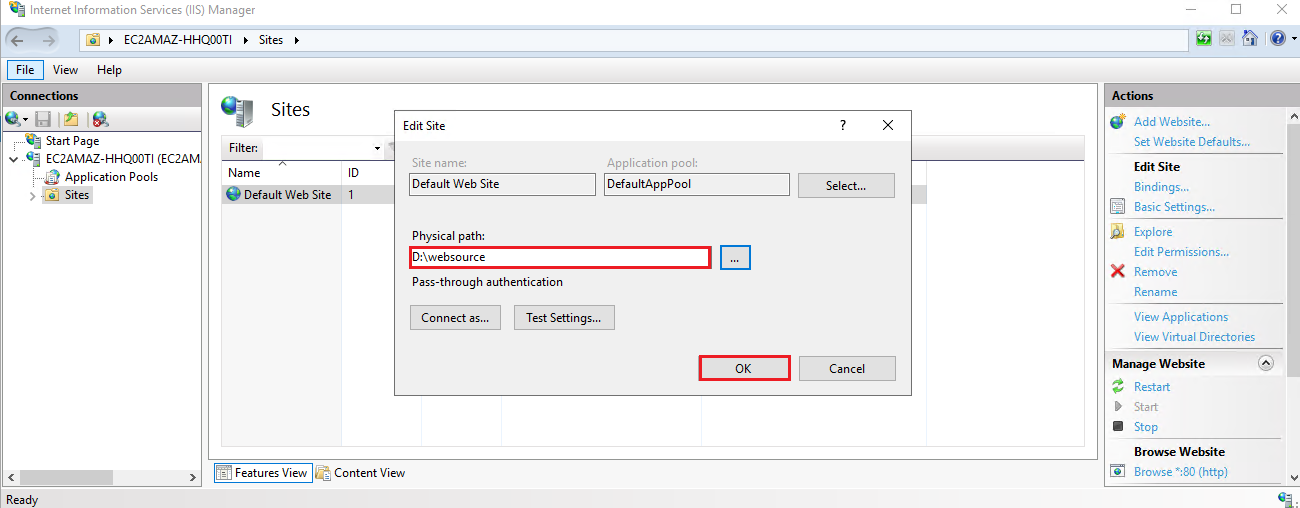Click the Rename link in Actions
The height and width of the screenshot is (508, 1300).
[x=1155, y=292]
